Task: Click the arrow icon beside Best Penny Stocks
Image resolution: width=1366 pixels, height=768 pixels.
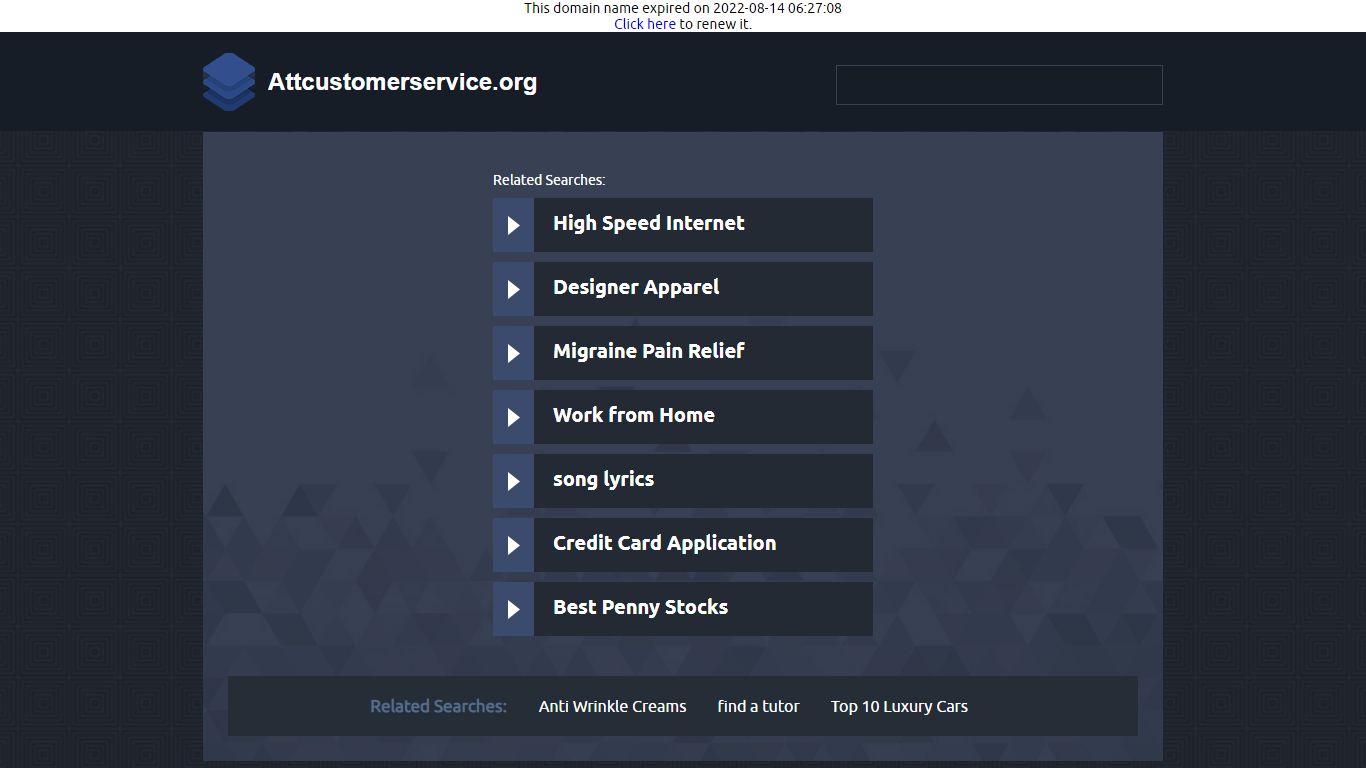Action: tap(513, 609)
